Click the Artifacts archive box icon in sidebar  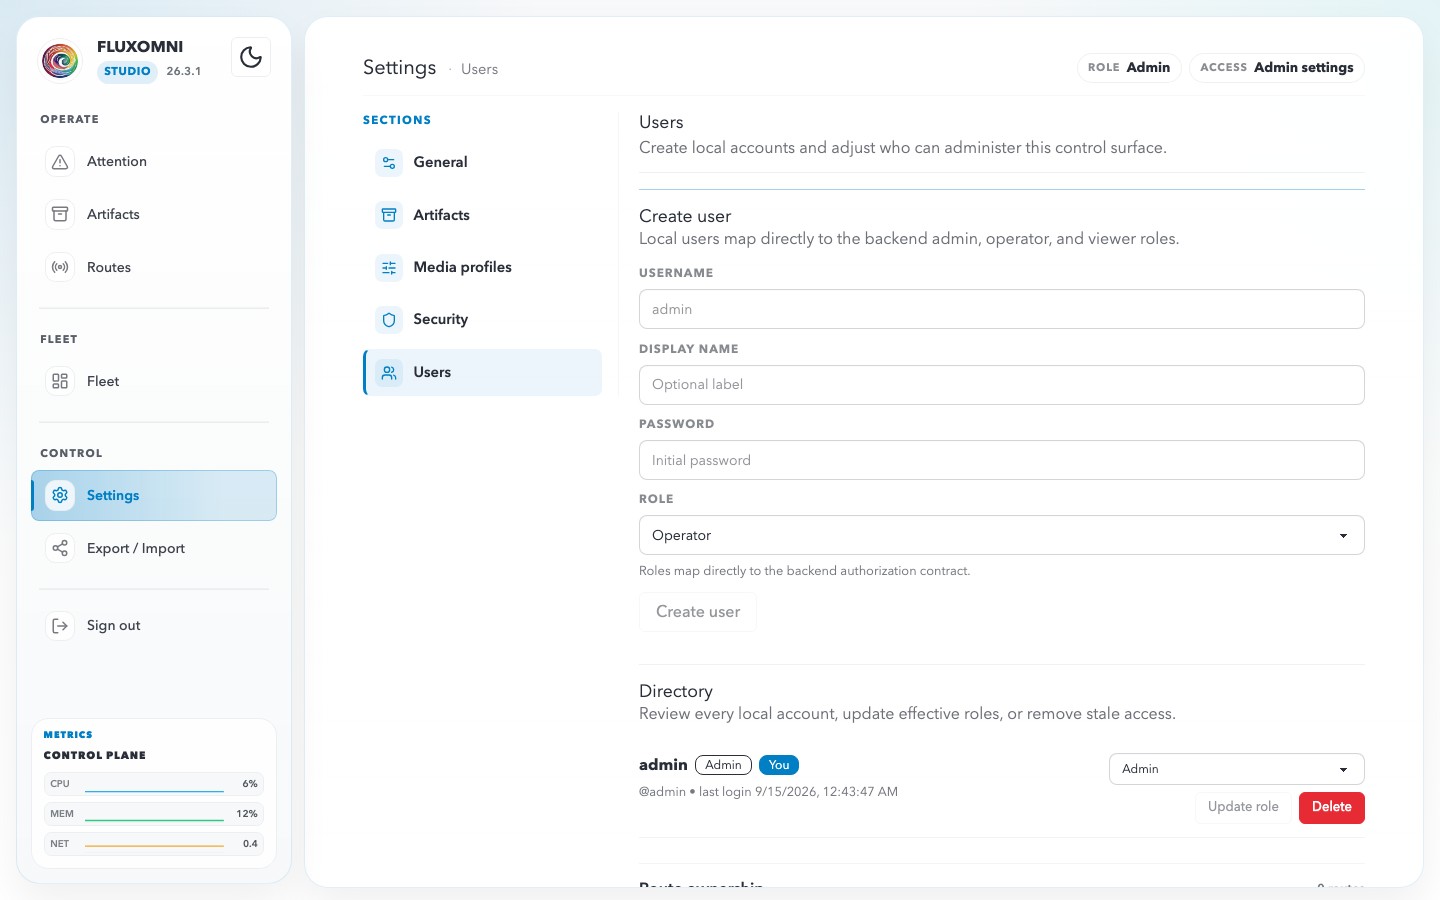(60, 215)
